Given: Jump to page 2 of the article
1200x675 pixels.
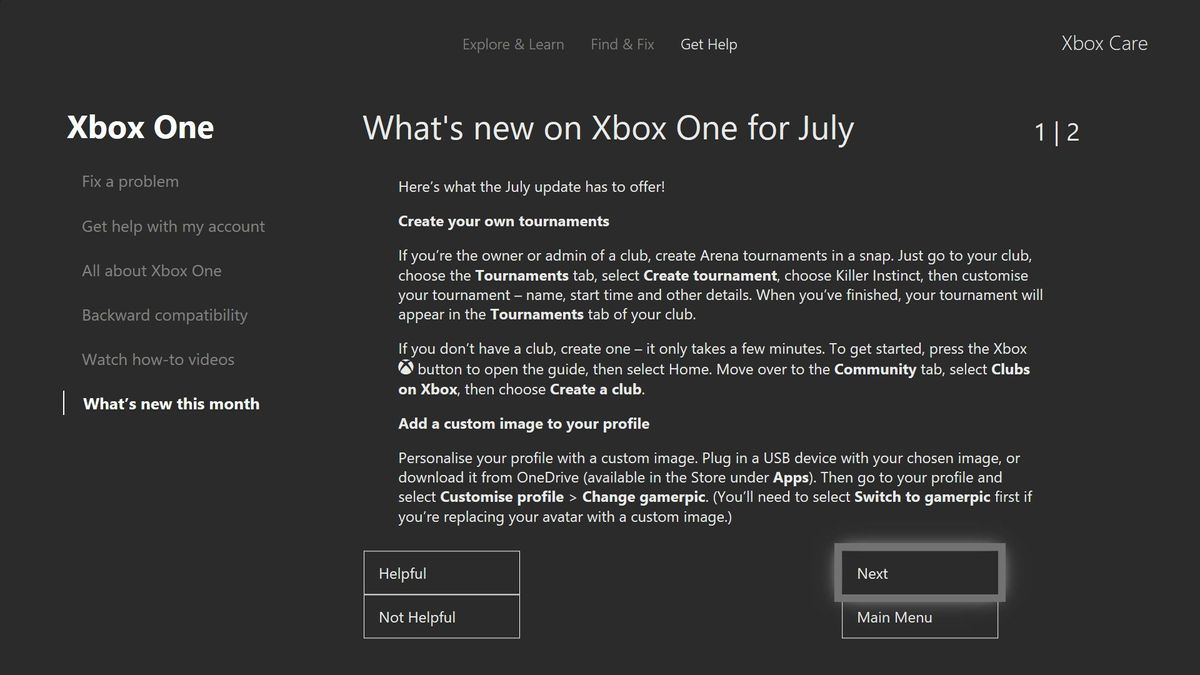Looking at the screenshot, I should click(x=1073, y=131).
